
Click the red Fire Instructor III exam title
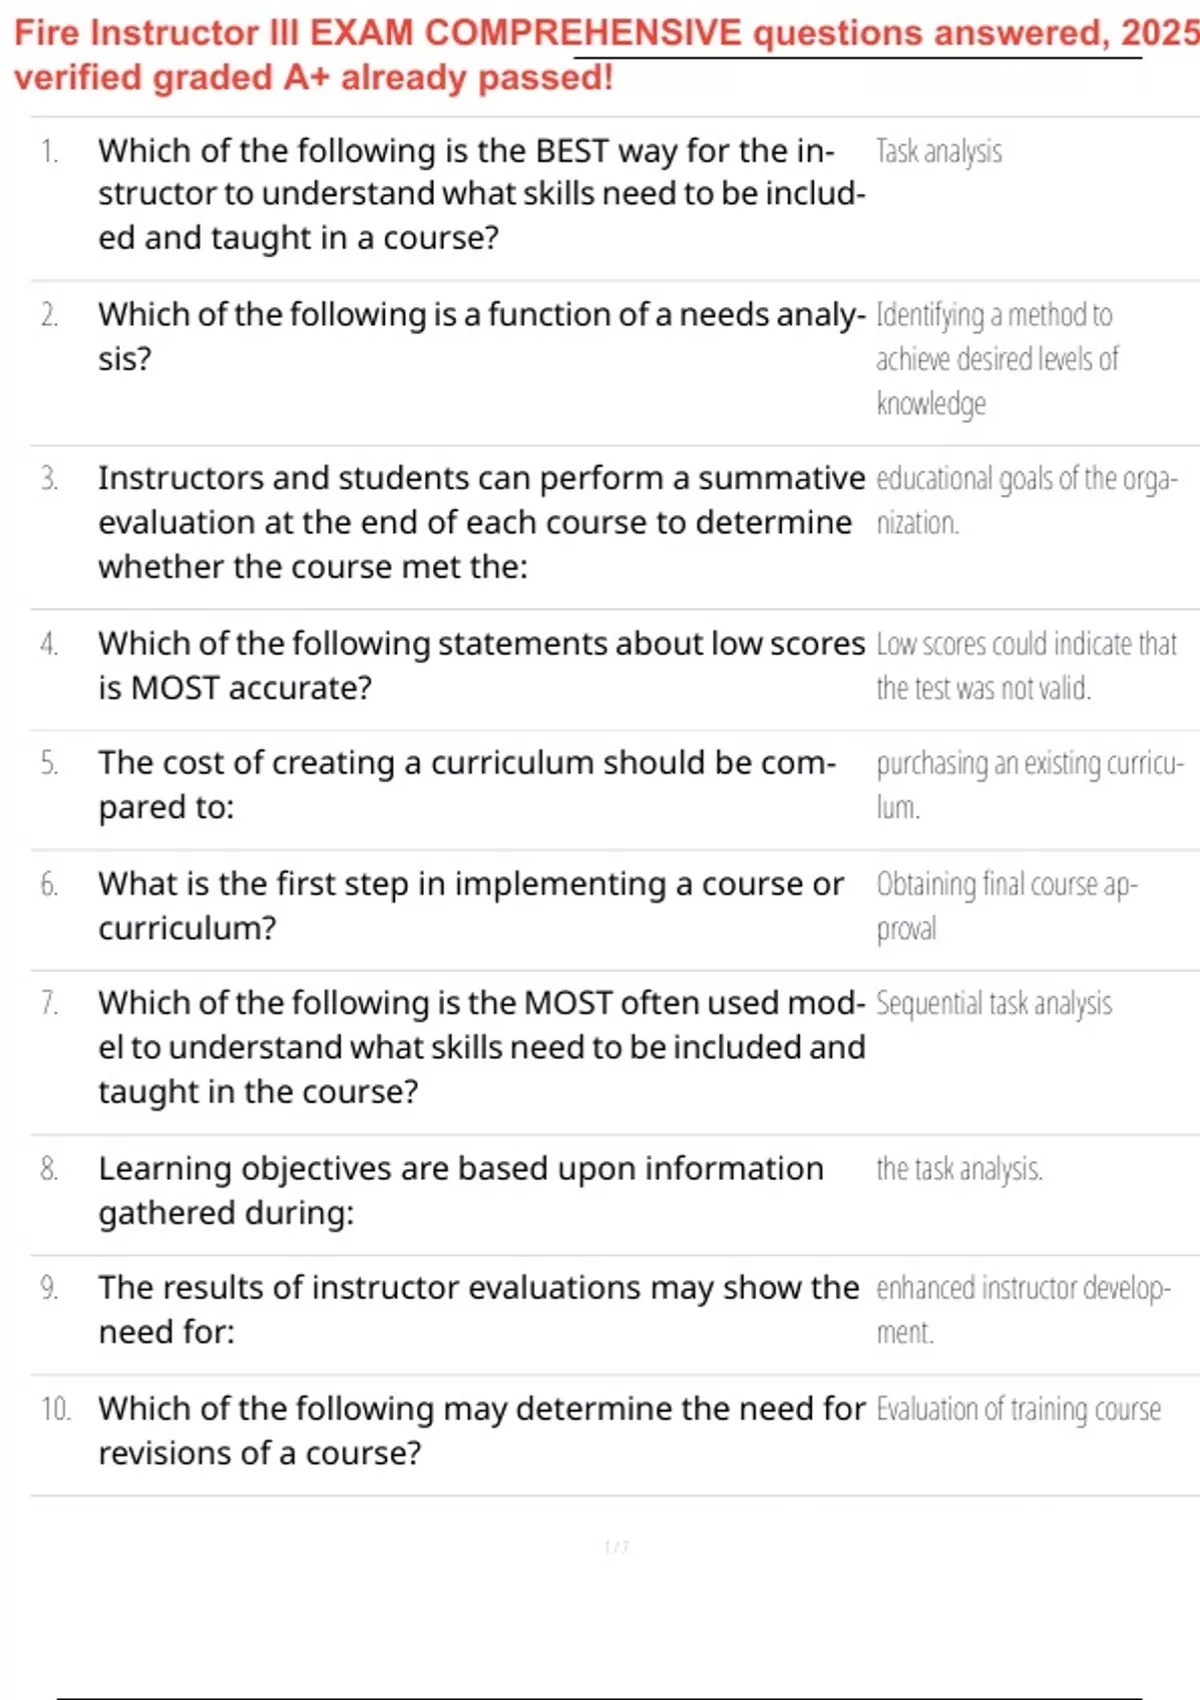[600, 55]
